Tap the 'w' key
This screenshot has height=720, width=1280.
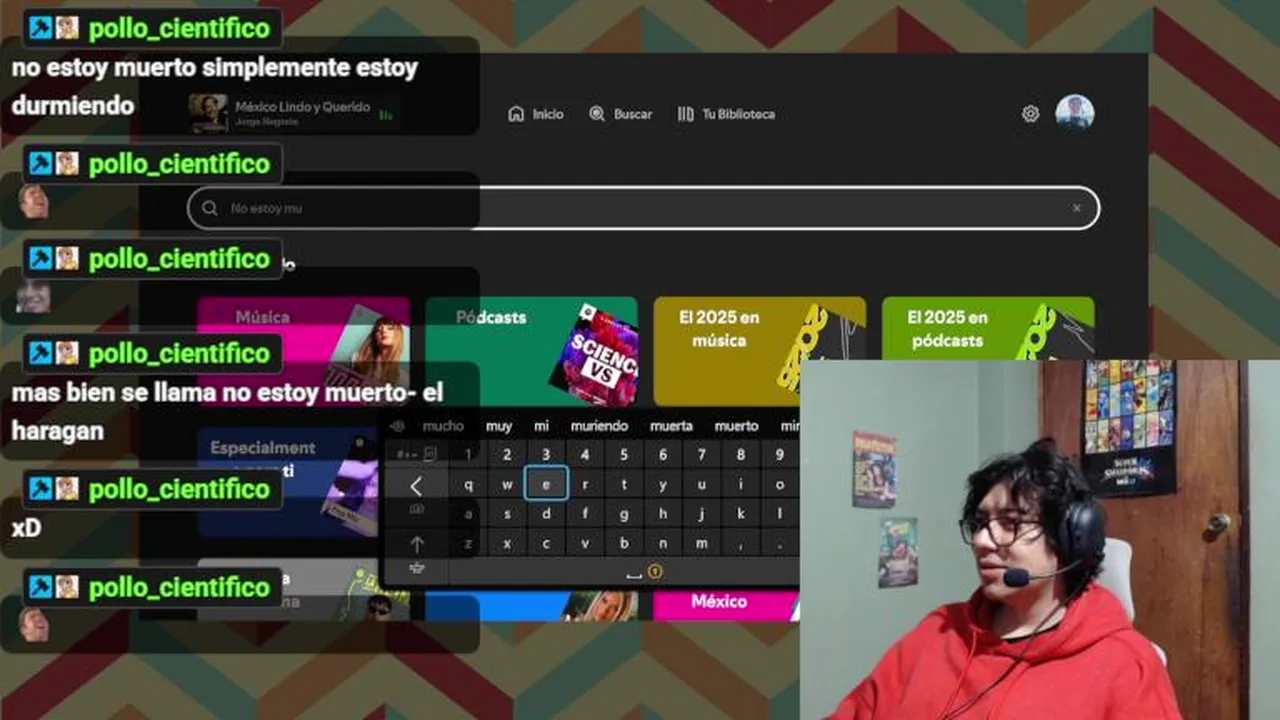pyautogui.click(x=507, y=485)
